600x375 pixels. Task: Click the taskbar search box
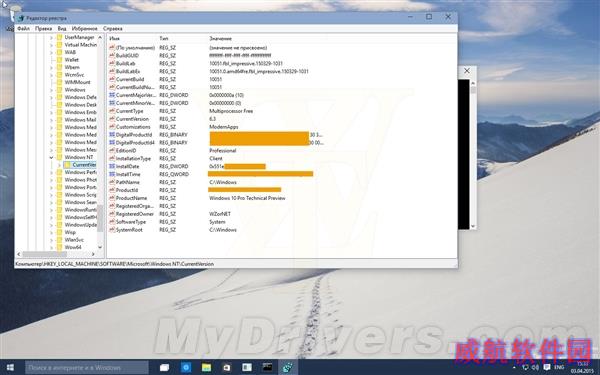click(x=86, y=368)
